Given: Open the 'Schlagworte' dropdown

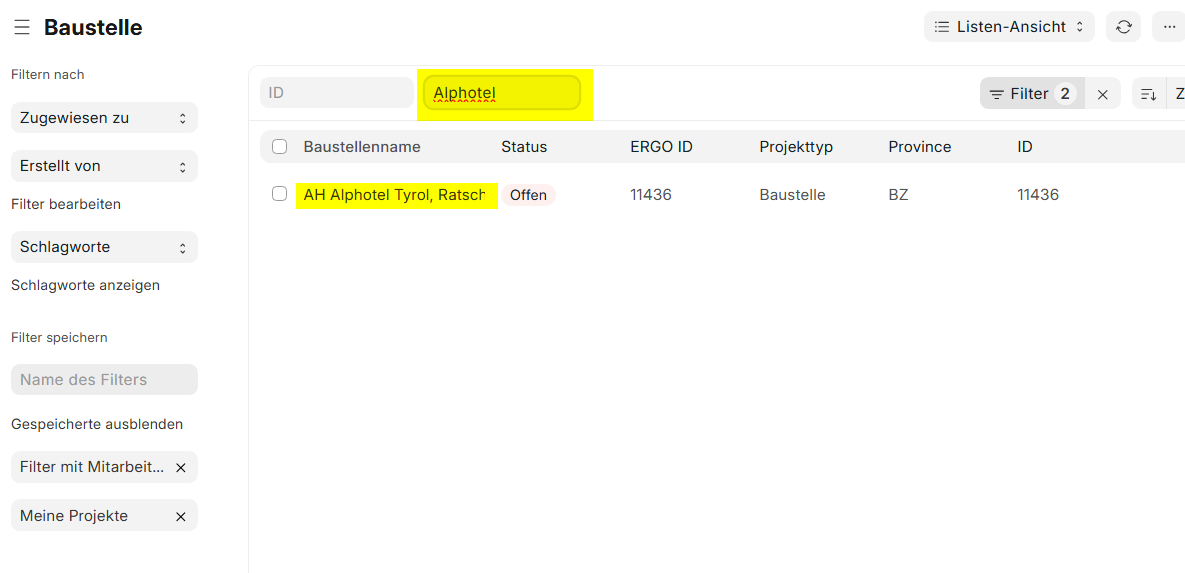Looking at the screenshot, I should click(x=104, y=247).
